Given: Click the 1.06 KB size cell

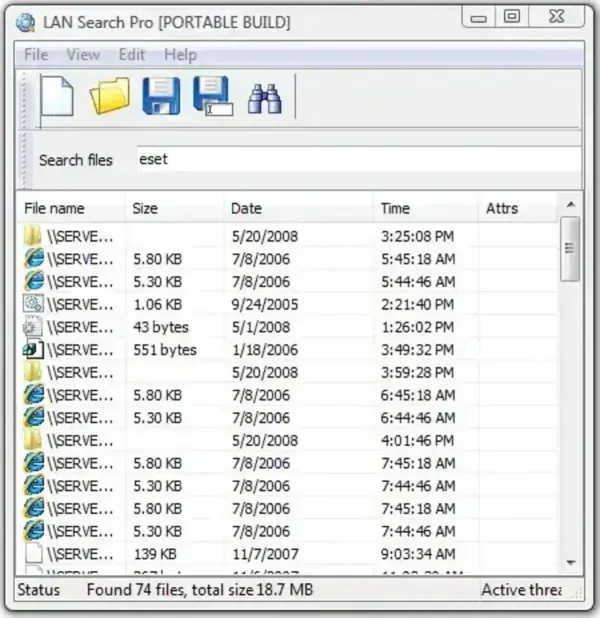Looking at the screenshot, I should (x=157, y=304).
